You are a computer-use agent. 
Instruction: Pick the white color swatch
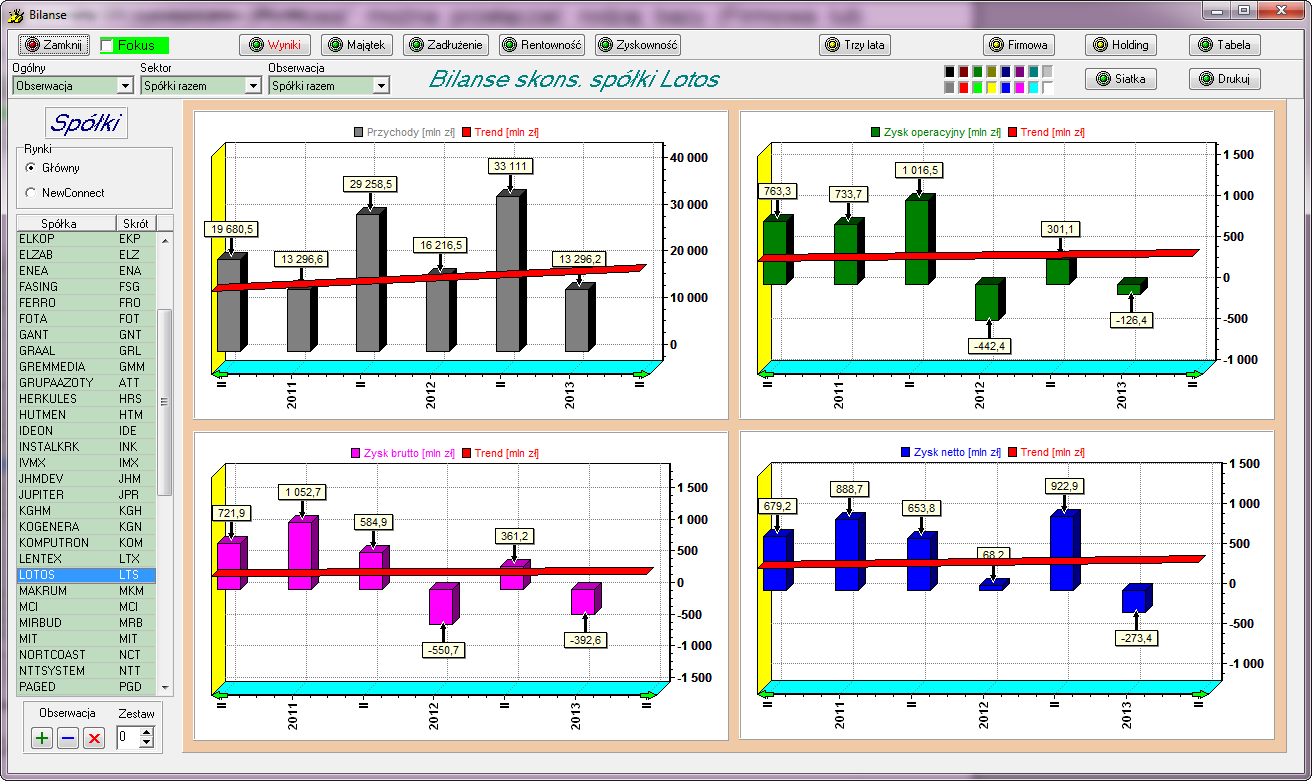pyautogui.click(x=1047, y=87)
